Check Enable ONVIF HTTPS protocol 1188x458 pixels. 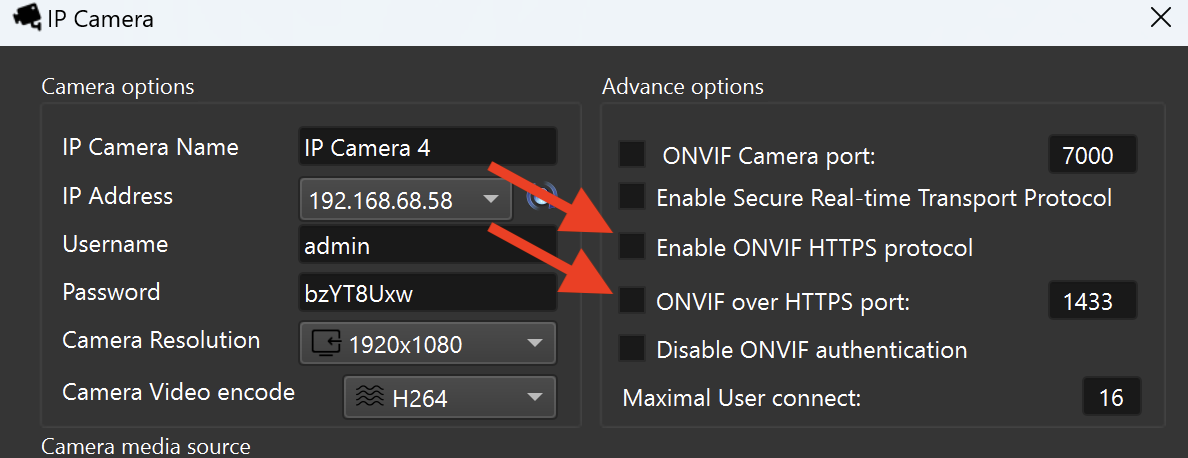[x=632, y=246]
